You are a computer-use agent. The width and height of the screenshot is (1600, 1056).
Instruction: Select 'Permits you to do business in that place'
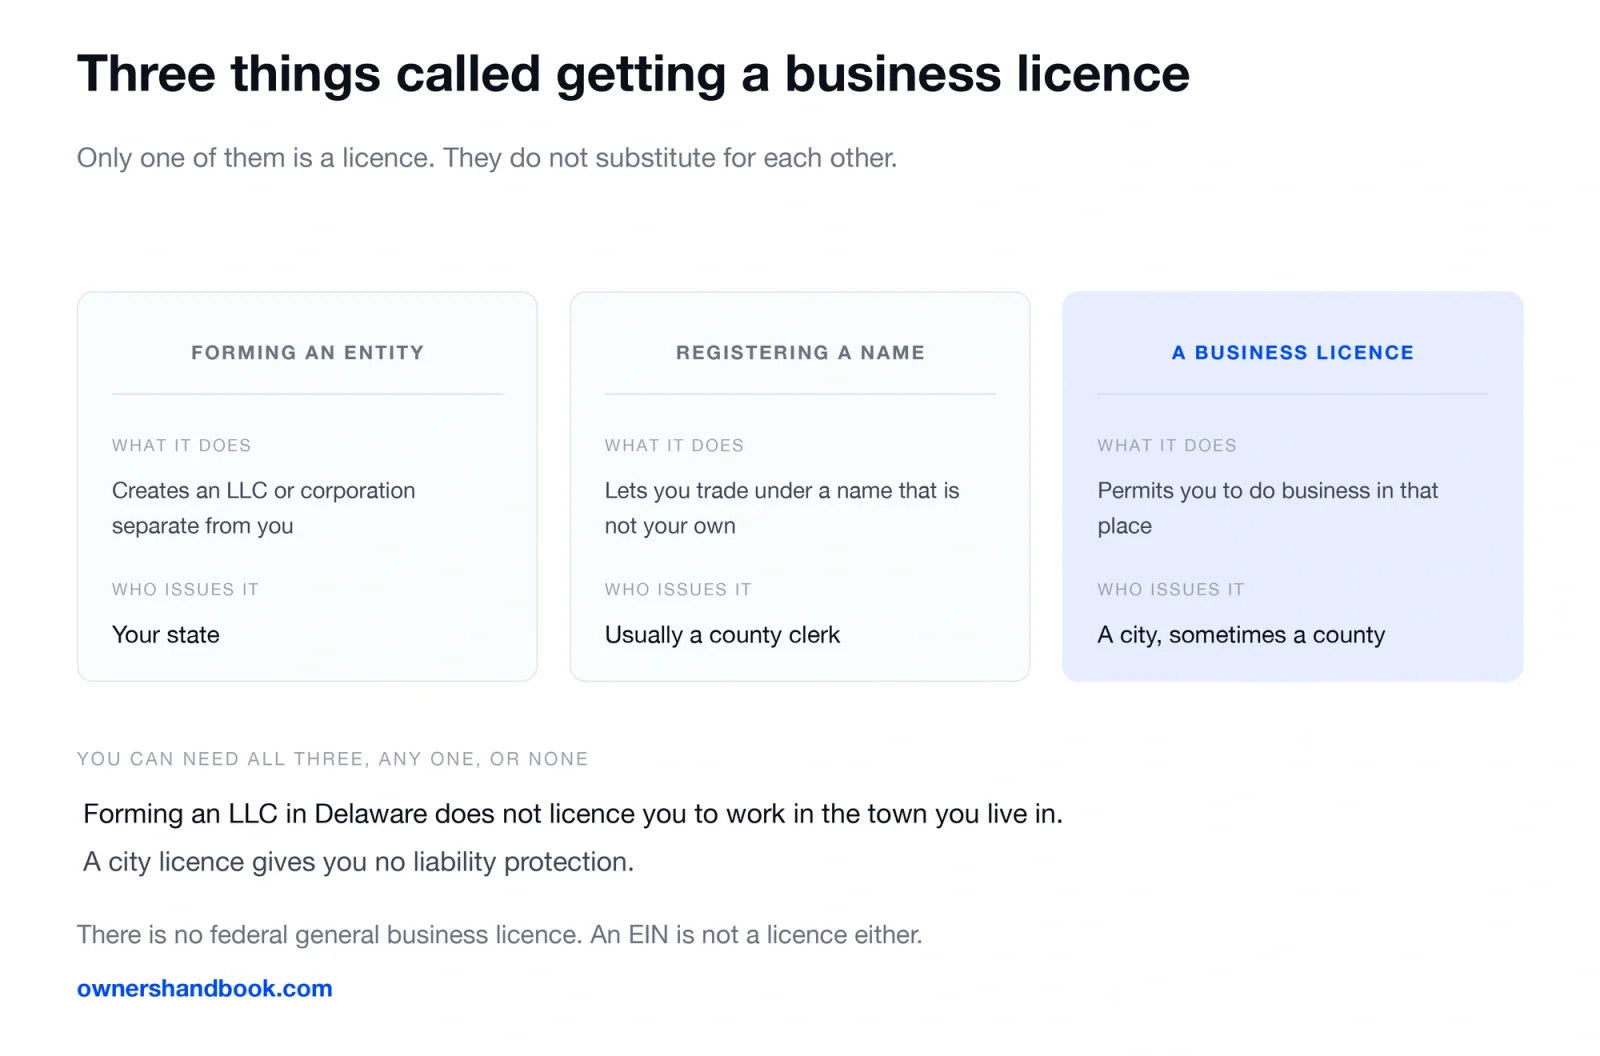[x=1267, y=508]
